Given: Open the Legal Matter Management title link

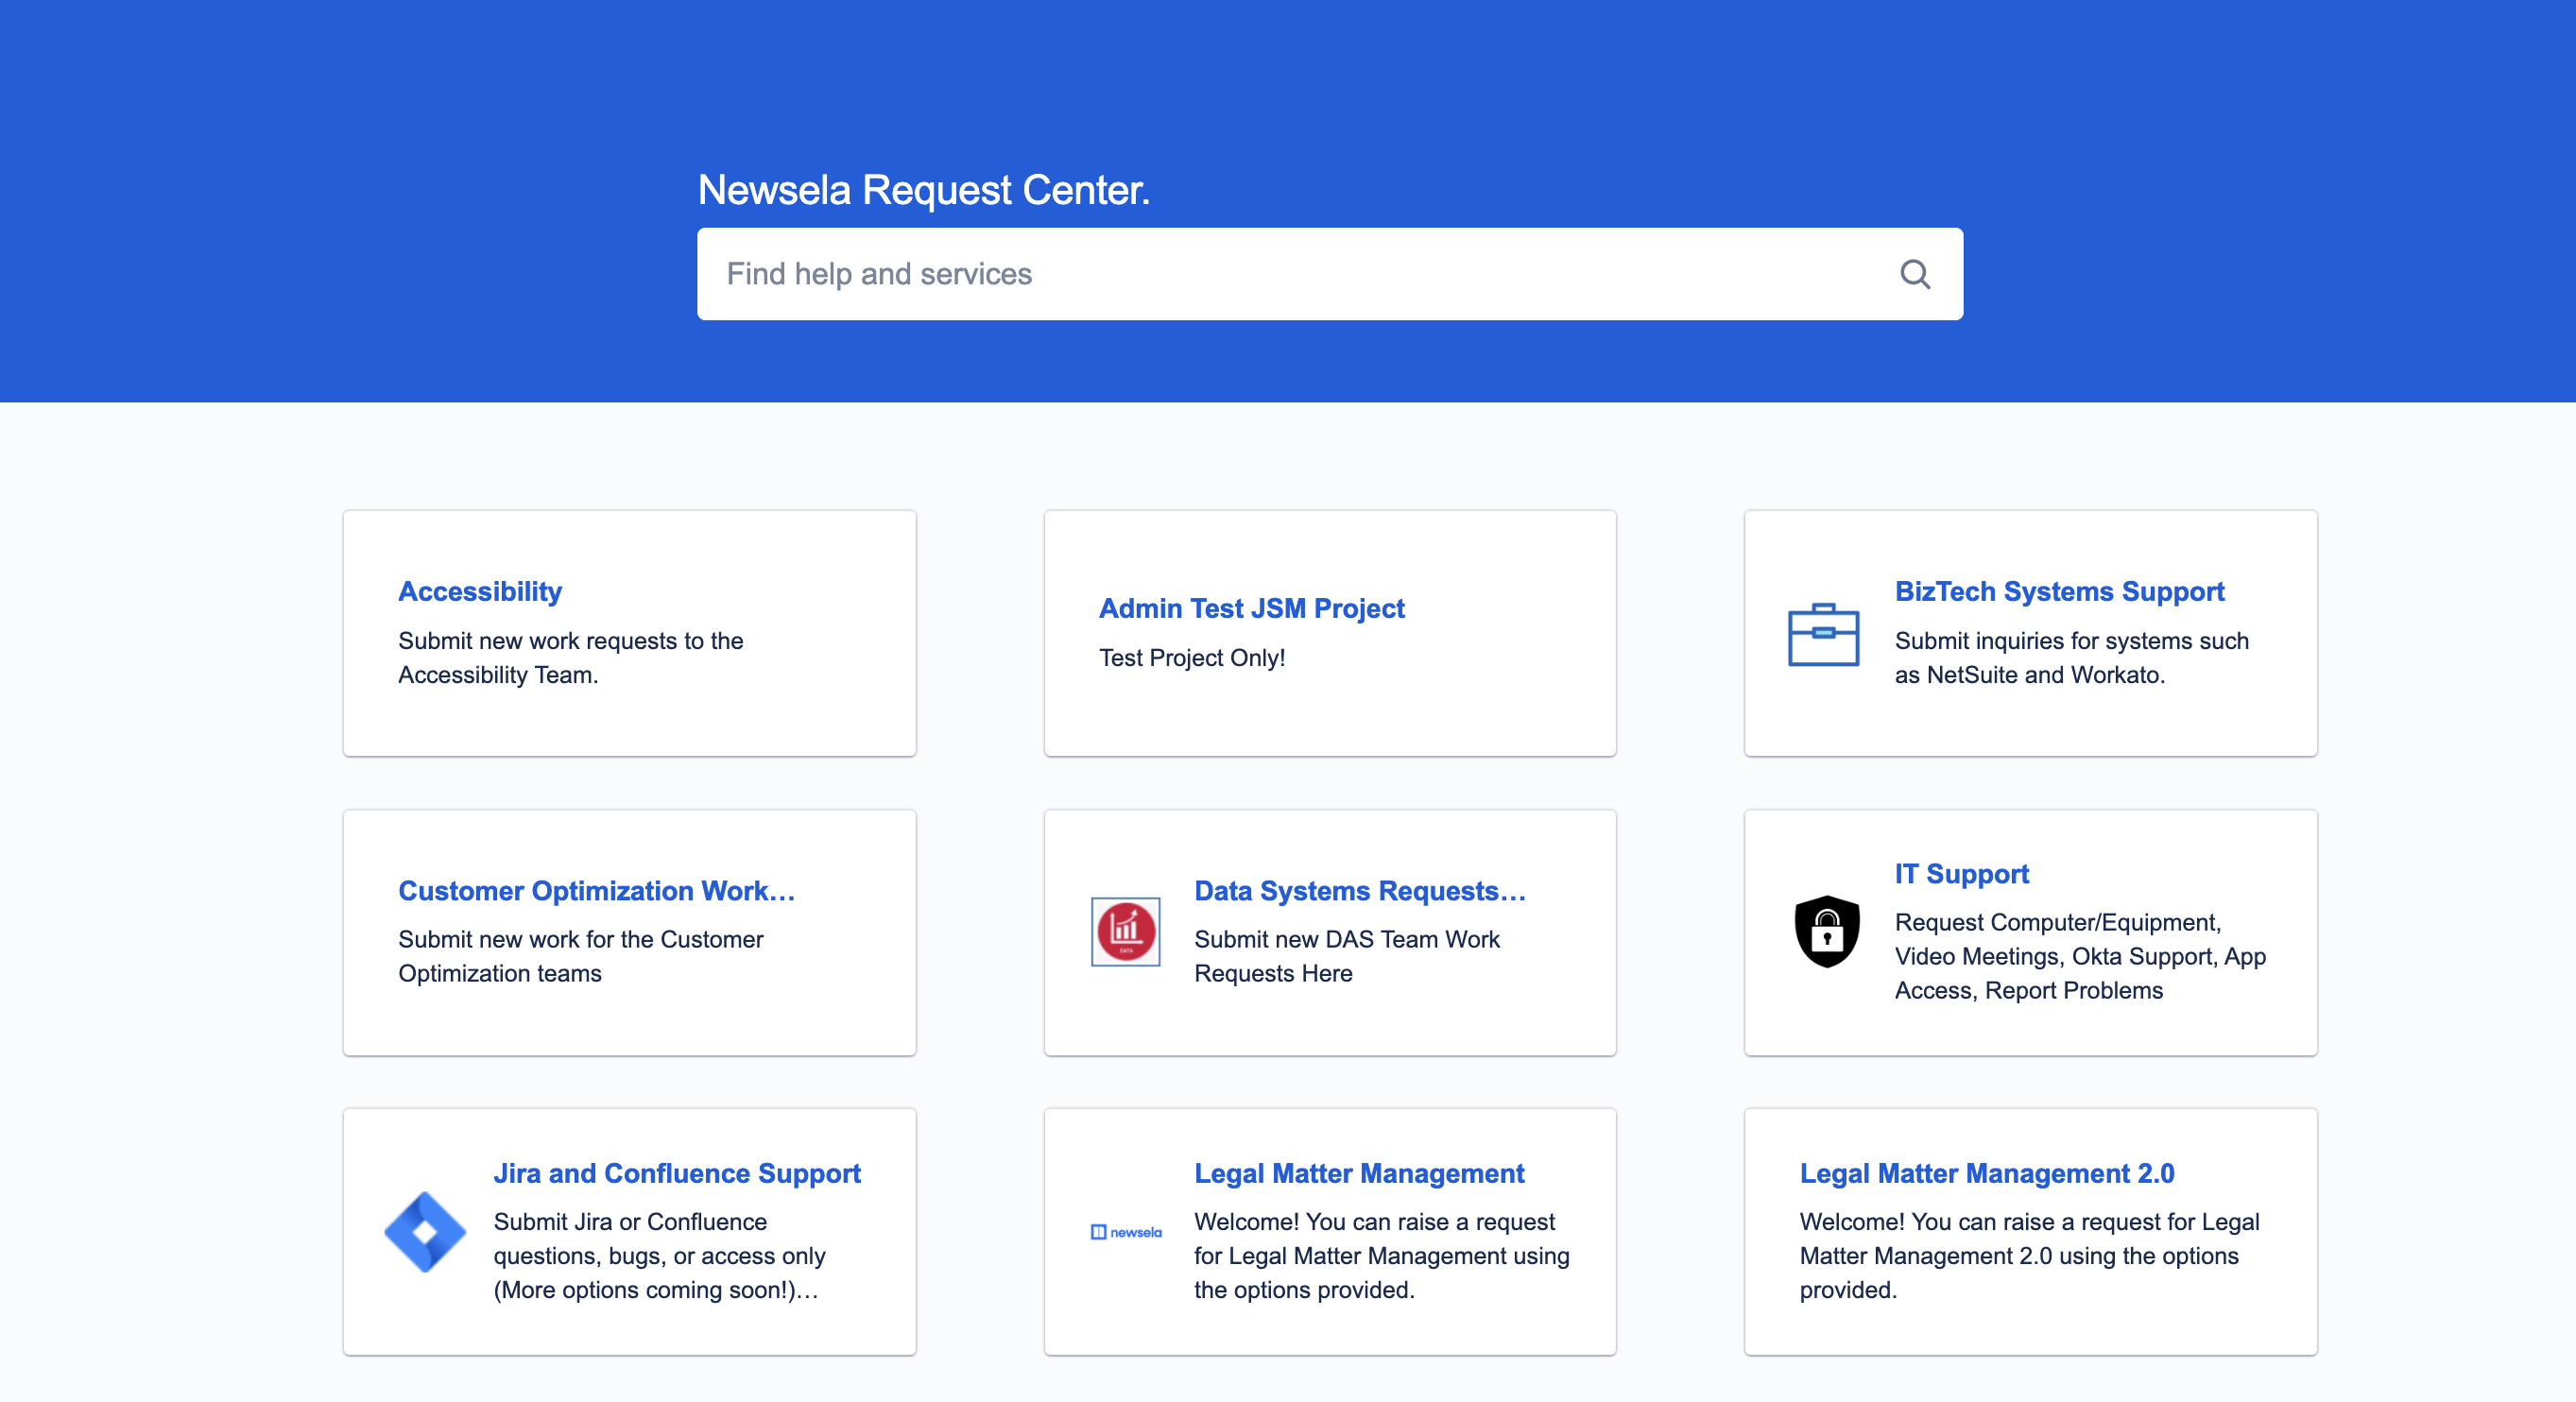Looking at the screenshot, I should [1359, 1174].
